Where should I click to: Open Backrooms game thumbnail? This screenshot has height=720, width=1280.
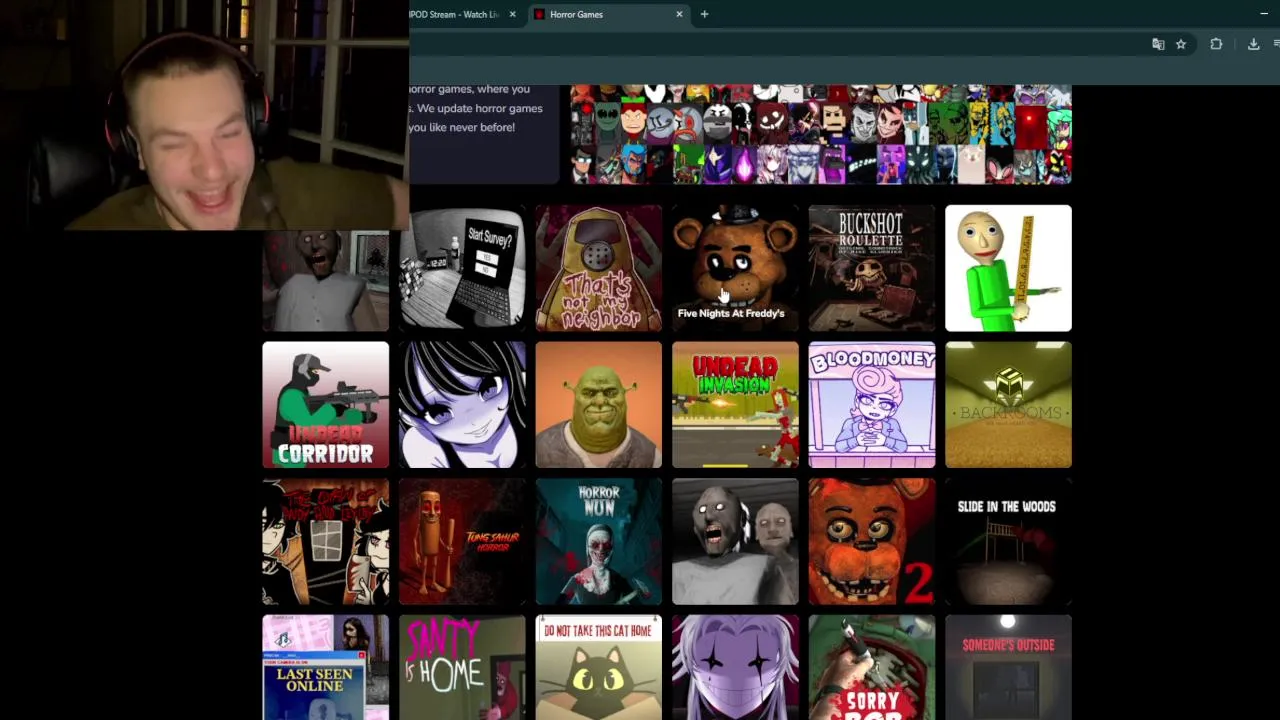[x=1008, y=405]
